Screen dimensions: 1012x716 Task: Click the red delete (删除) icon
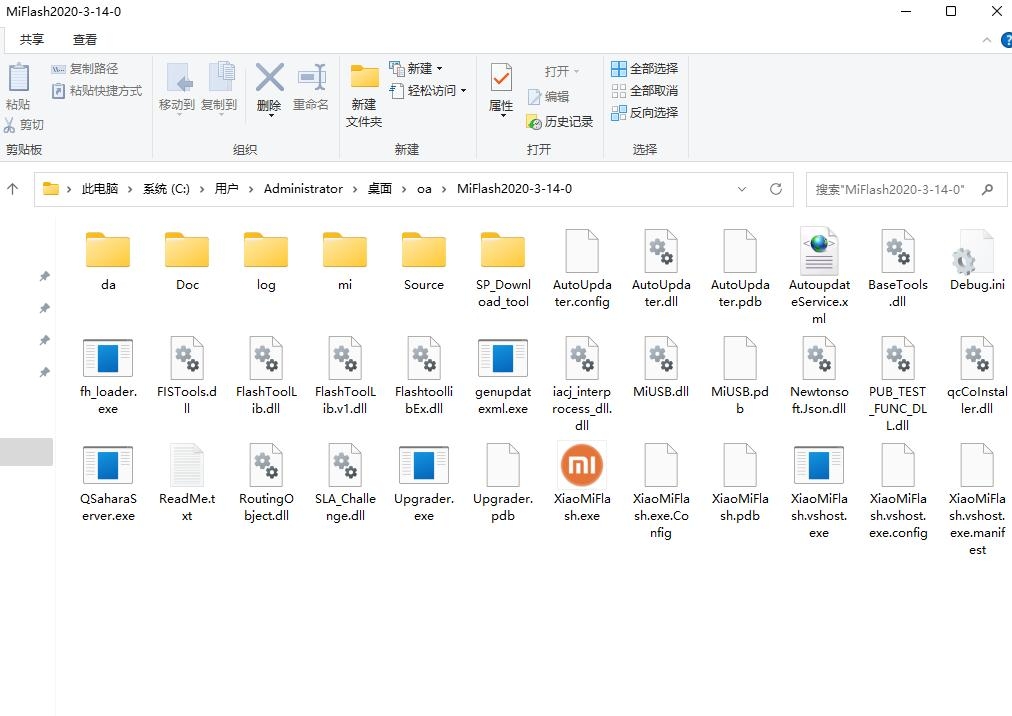(x=269, y=79)
